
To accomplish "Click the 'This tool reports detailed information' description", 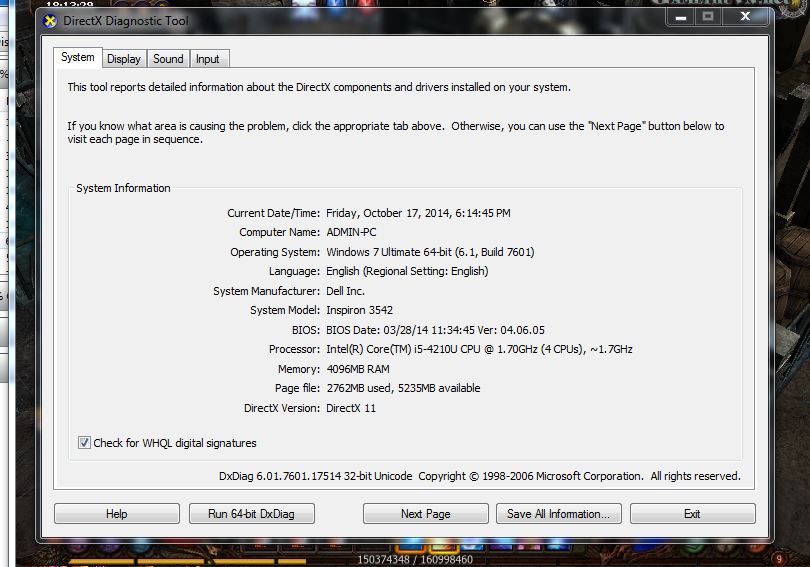I will tap(319, 87).
